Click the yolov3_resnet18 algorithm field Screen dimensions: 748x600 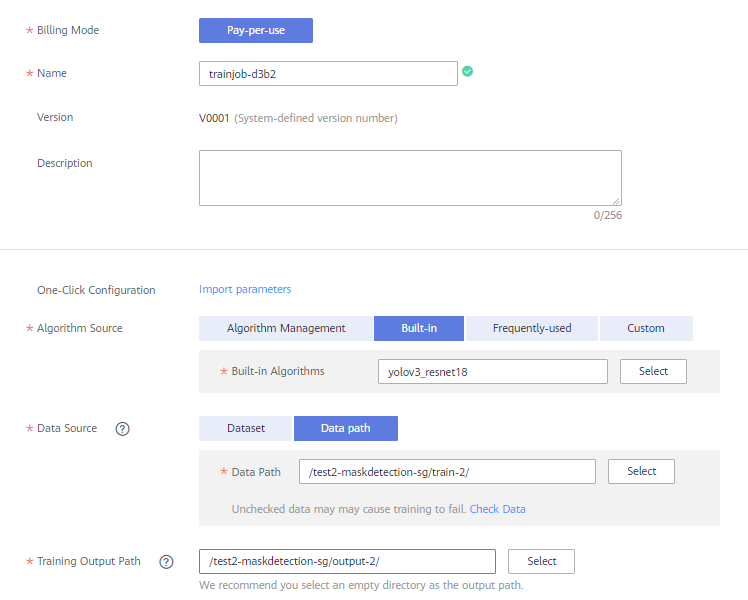coord(493,372)
